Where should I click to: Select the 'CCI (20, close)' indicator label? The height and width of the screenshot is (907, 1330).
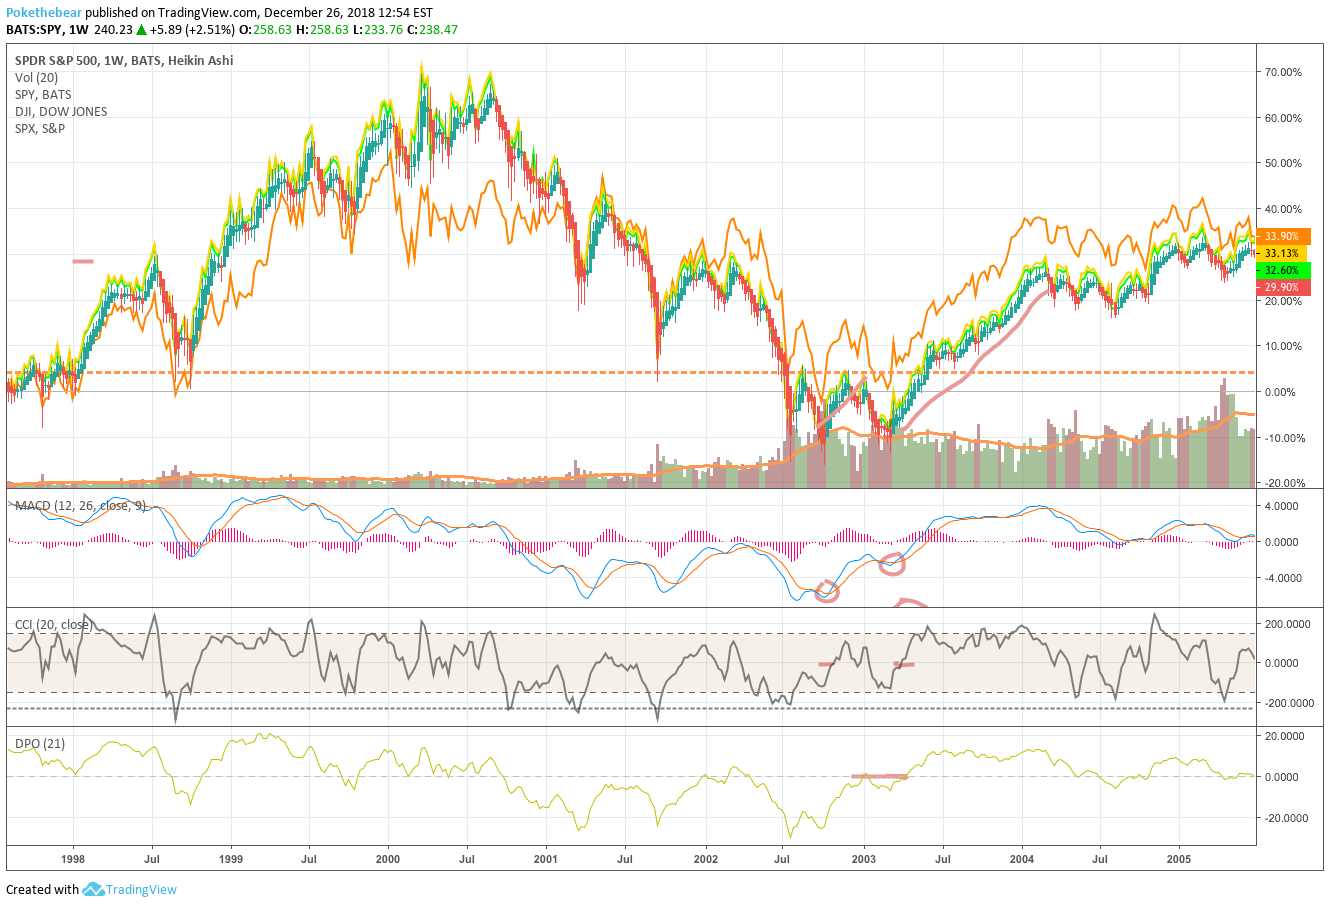52,625
